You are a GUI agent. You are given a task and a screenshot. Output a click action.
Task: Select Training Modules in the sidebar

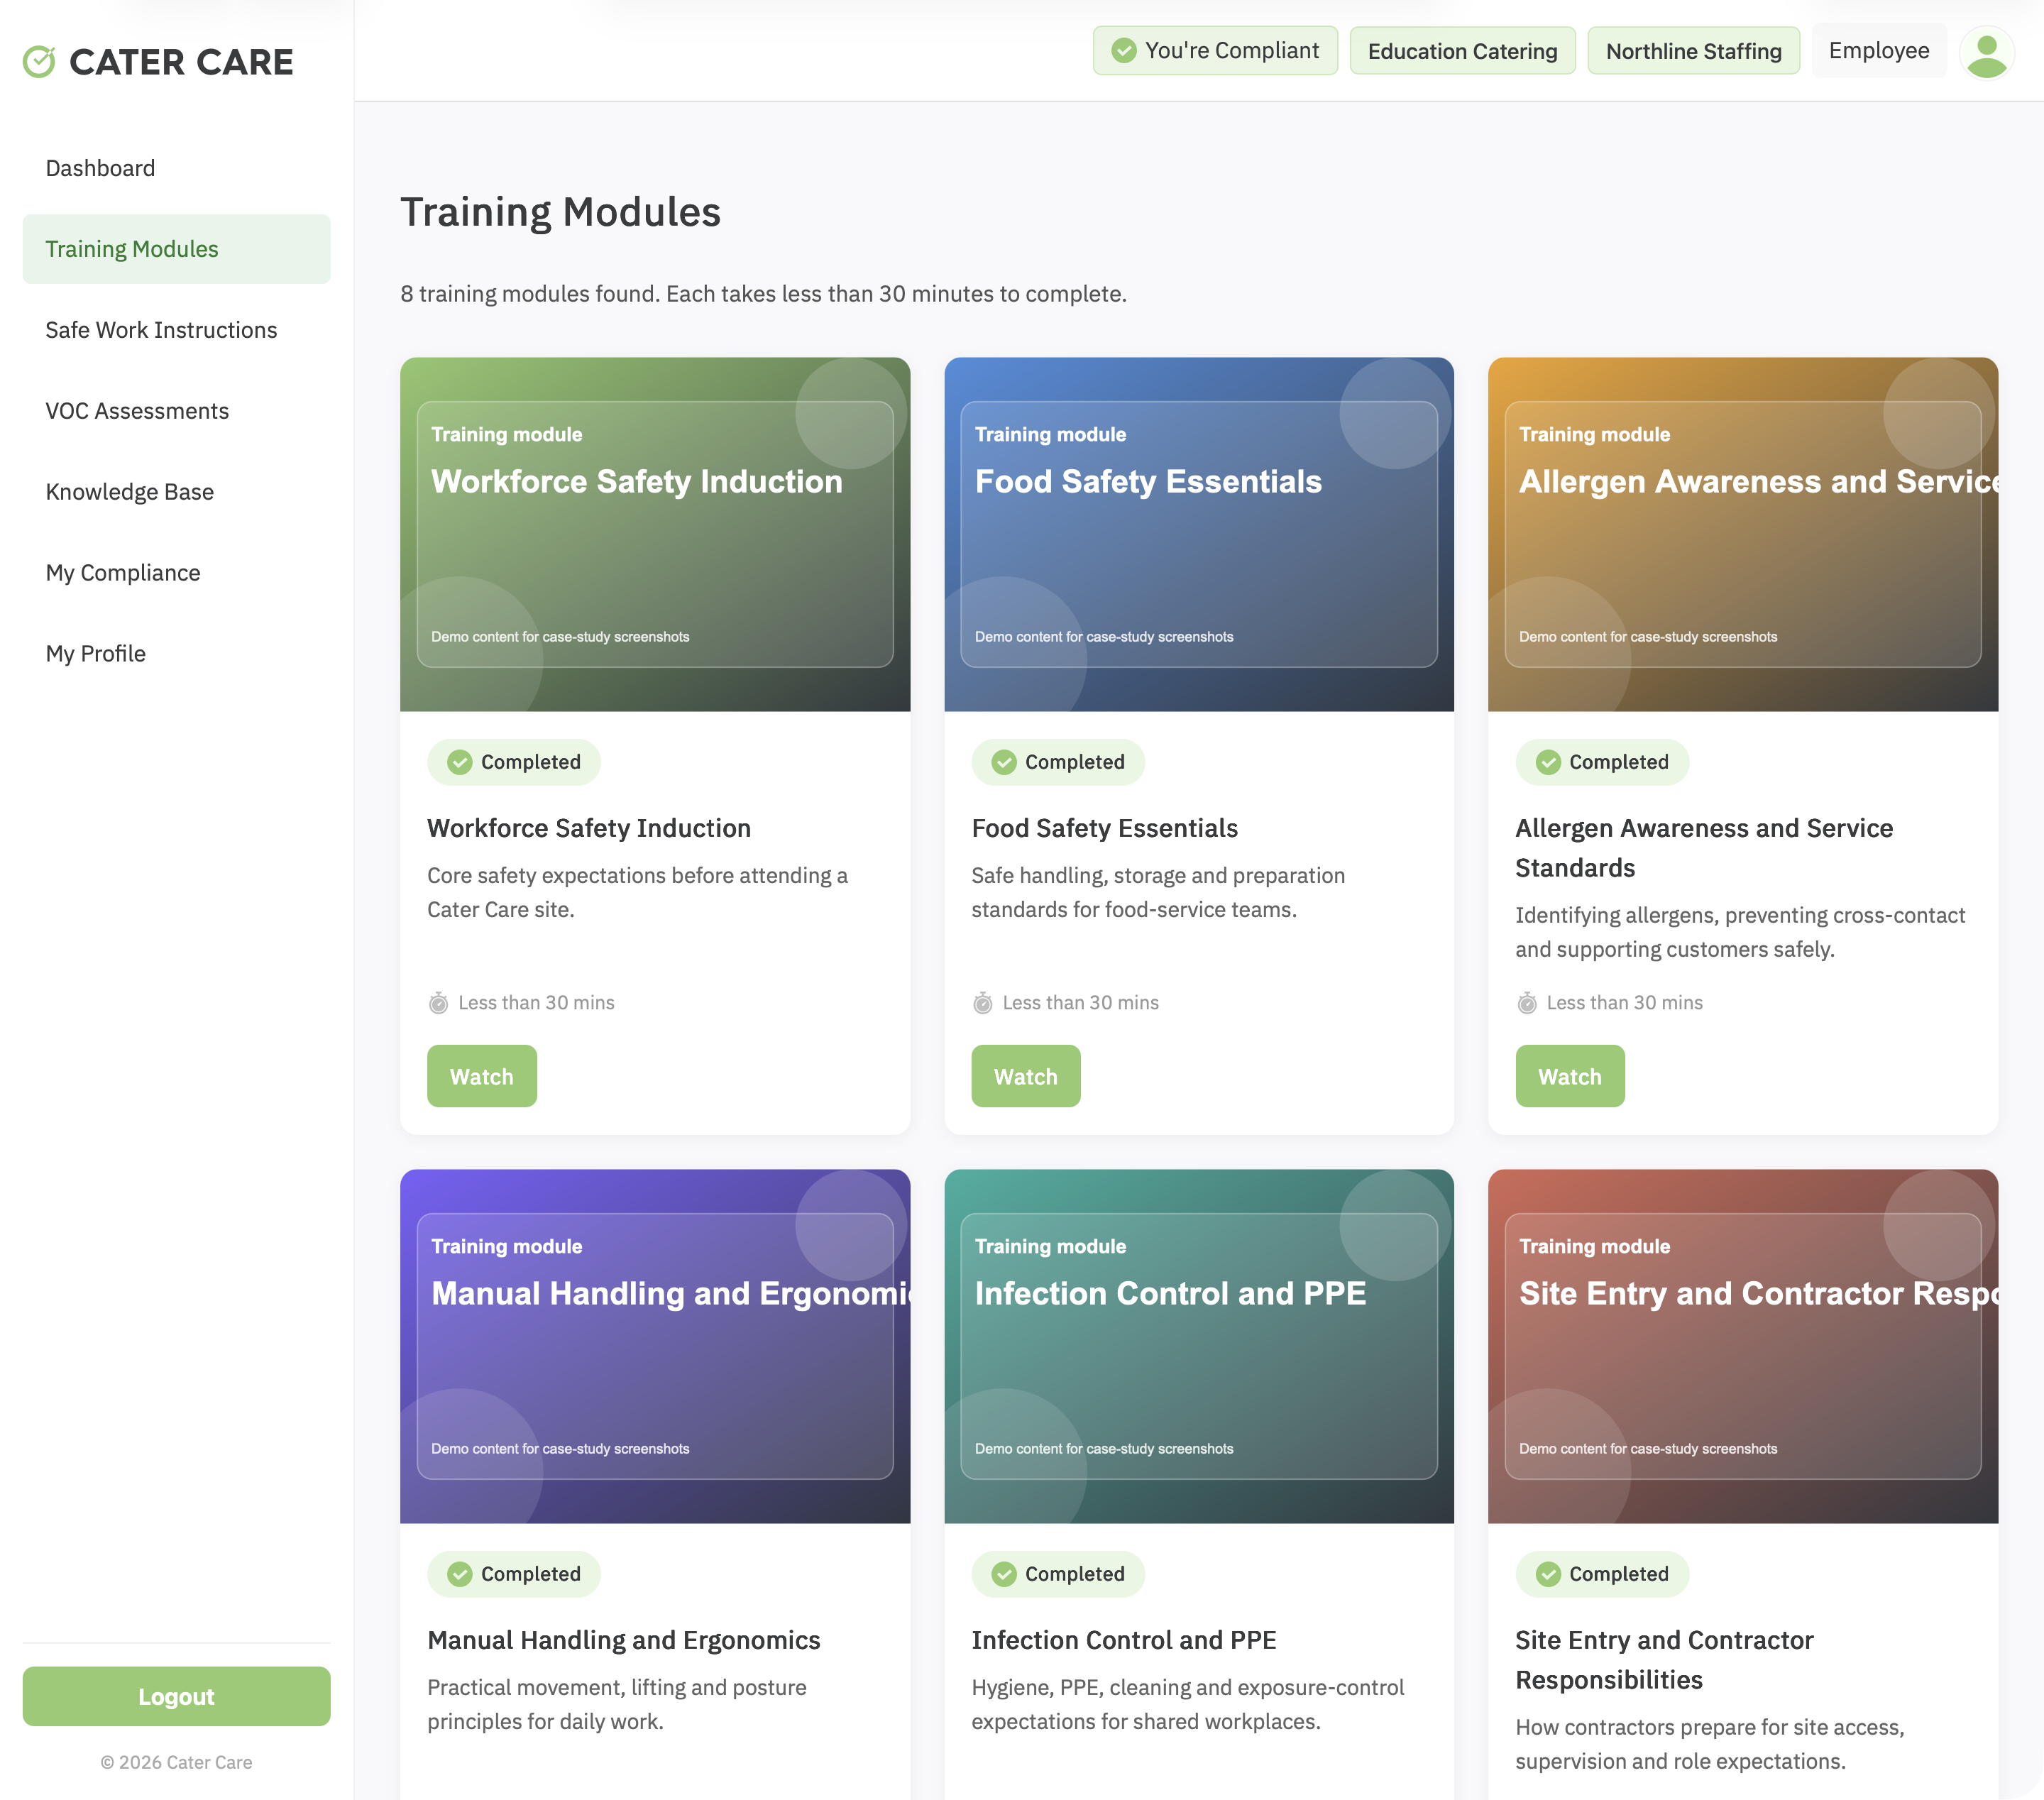coord(176,249)
